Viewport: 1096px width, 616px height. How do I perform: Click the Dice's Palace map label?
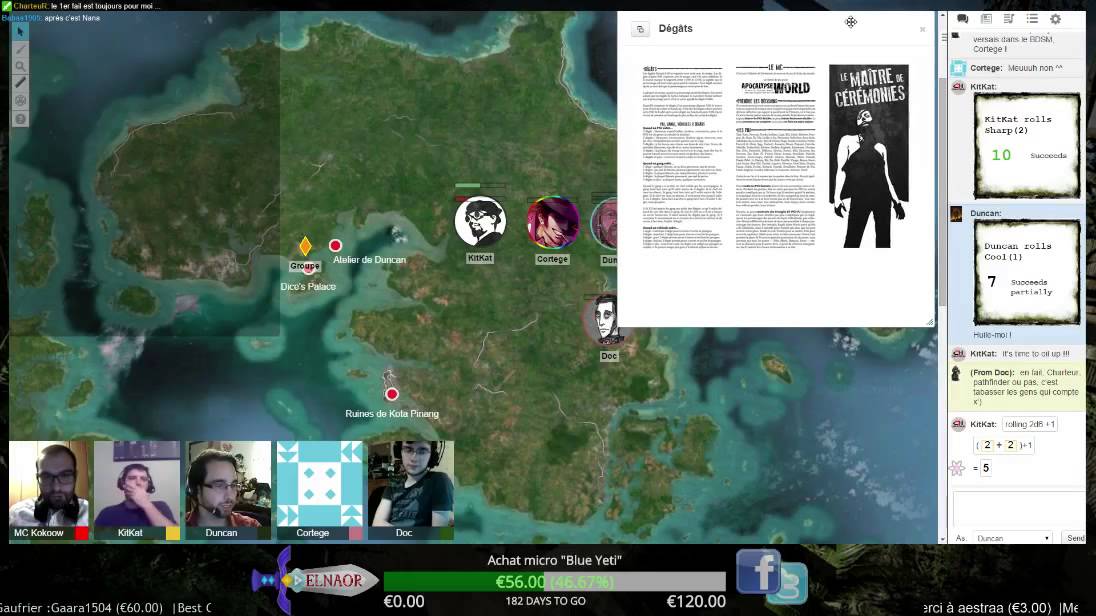(x=308, y=287)
